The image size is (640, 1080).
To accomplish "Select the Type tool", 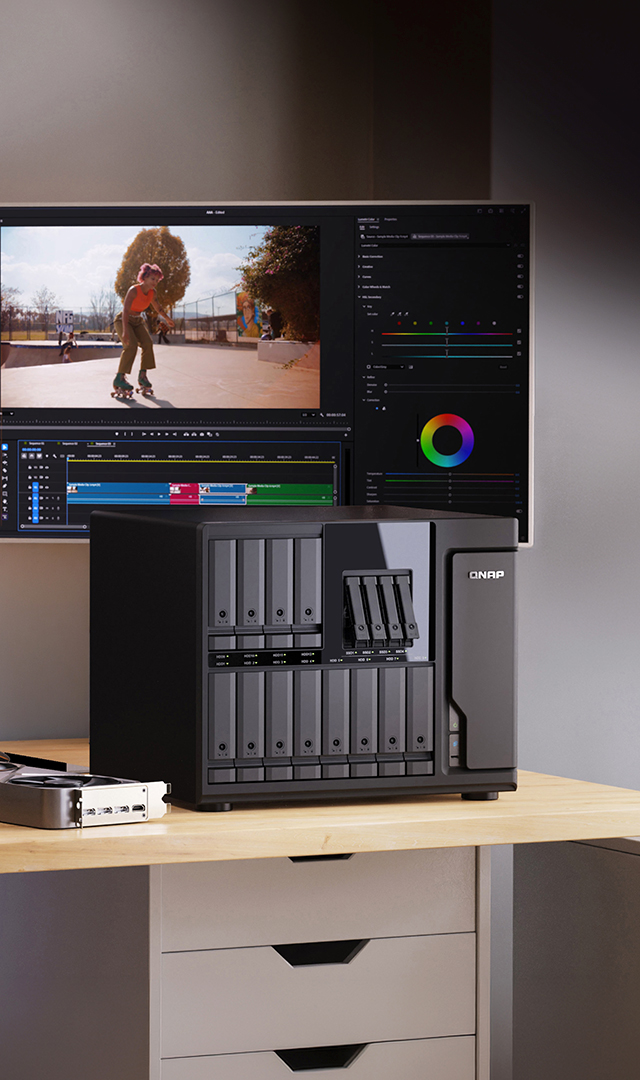I will [5, 509].
